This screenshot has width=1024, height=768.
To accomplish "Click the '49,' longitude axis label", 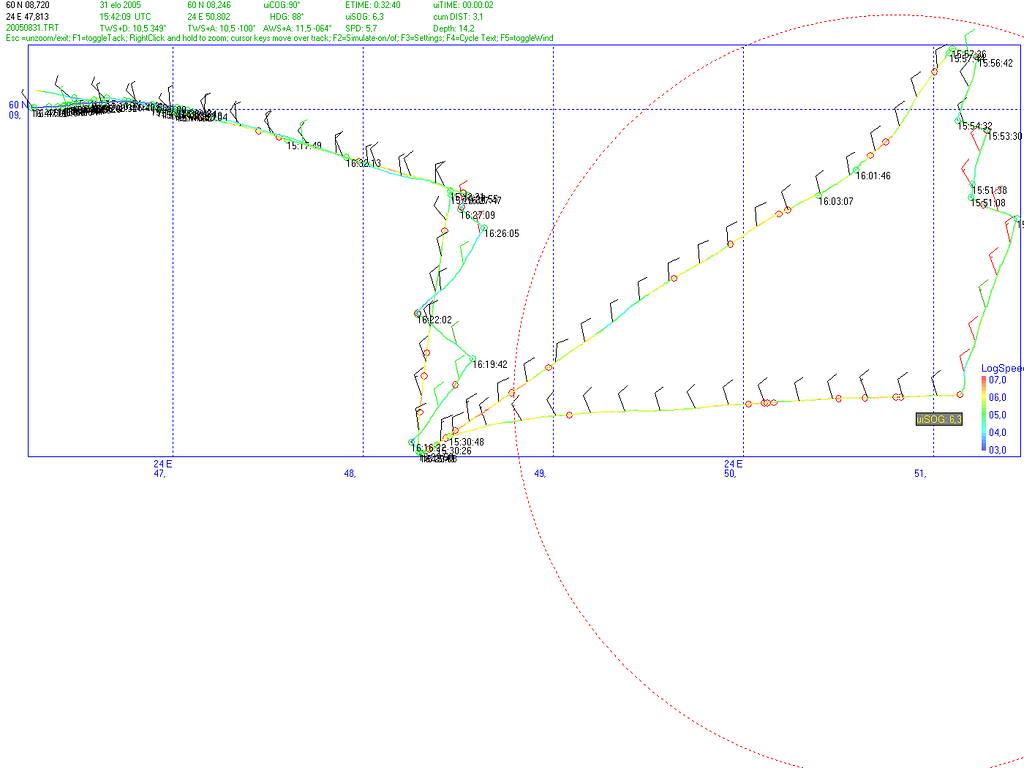I will tap(540, 473).
